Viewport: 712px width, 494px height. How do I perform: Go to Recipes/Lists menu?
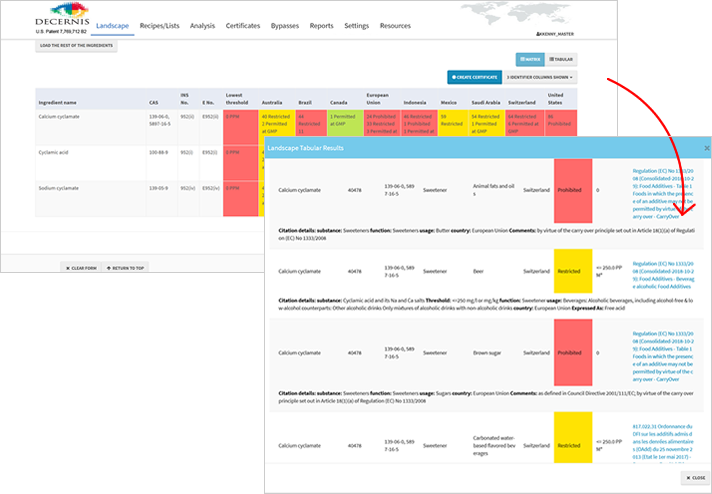coord(159,26)
